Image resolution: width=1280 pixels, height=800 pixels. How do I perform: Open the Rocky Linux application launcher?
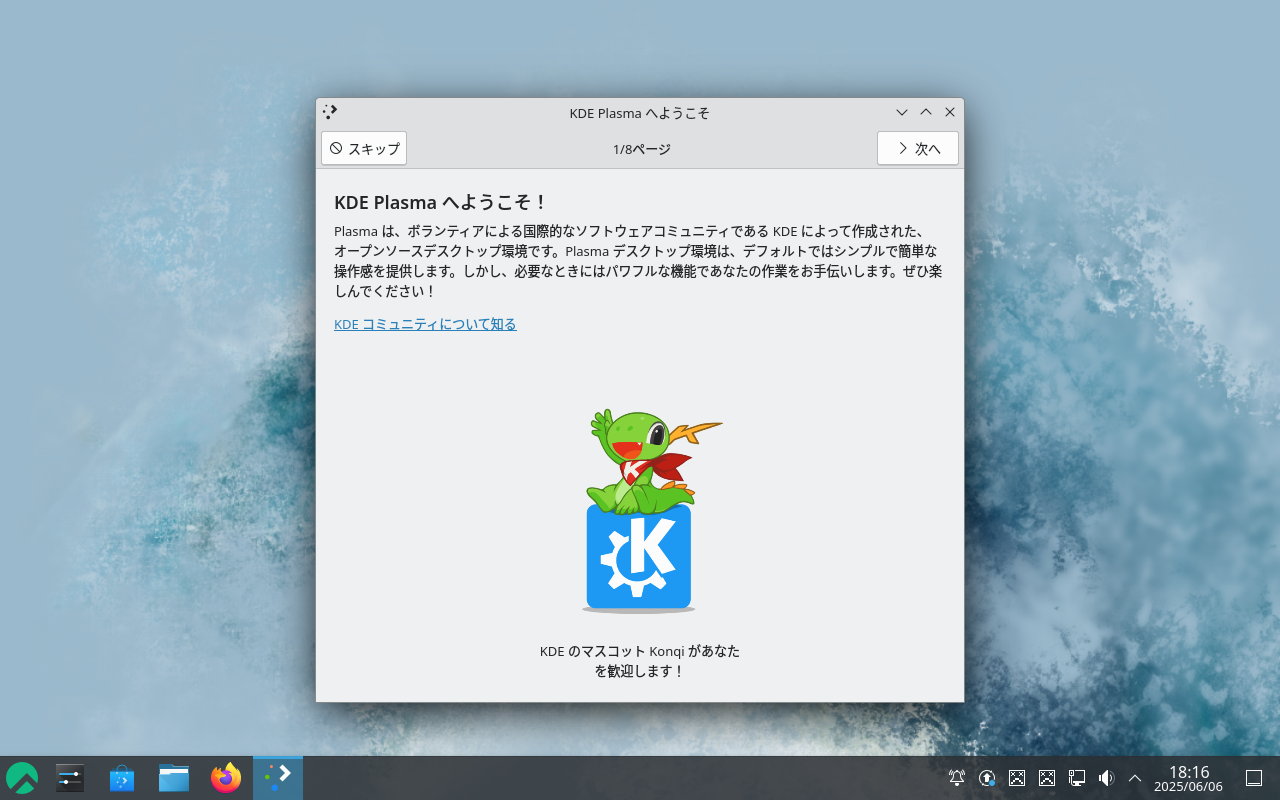22,778
